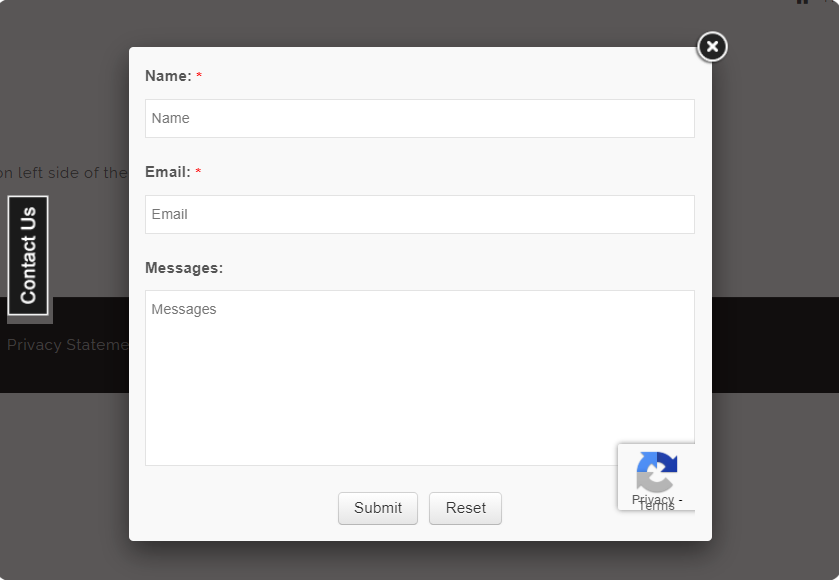The height and width of the screenshot is (580, 839).
Task: Click the Name field label
Action: pyautogui.click(x=167, y=76)
